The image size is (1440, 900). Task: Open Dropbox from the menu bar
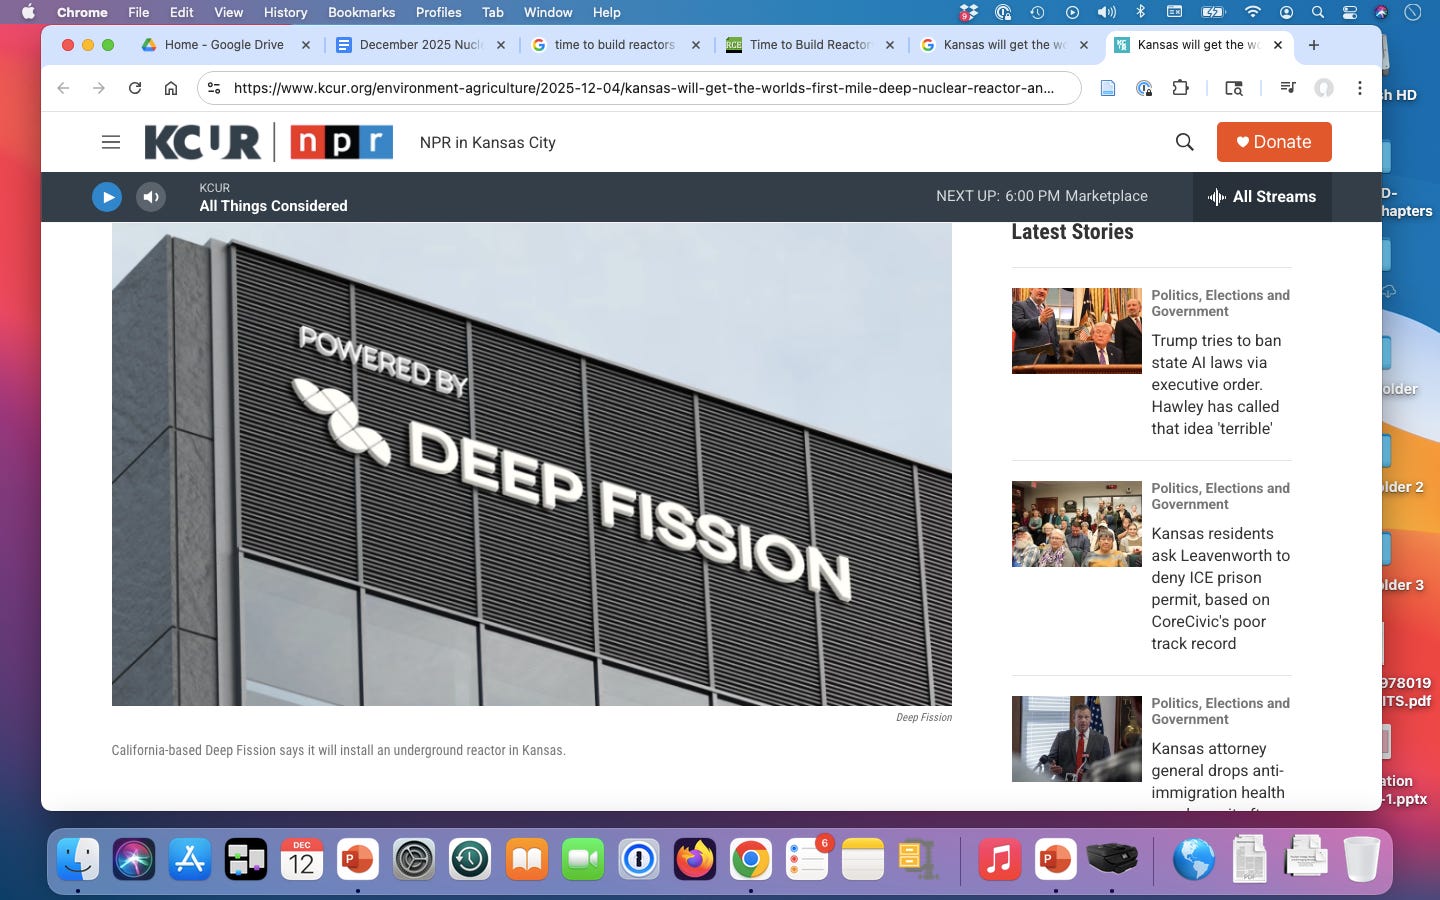click(x=968, y=12)
